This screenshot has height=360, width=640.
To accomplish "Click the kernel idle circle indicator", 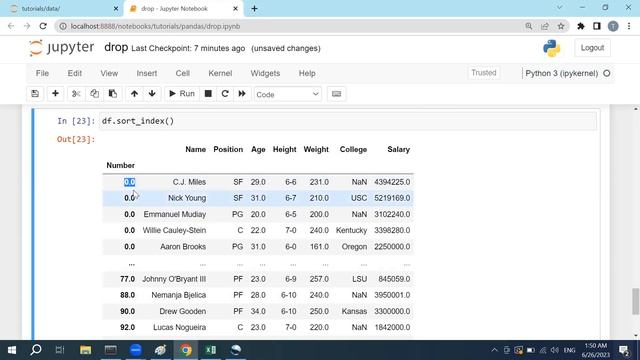I will (x=607, y=73).
